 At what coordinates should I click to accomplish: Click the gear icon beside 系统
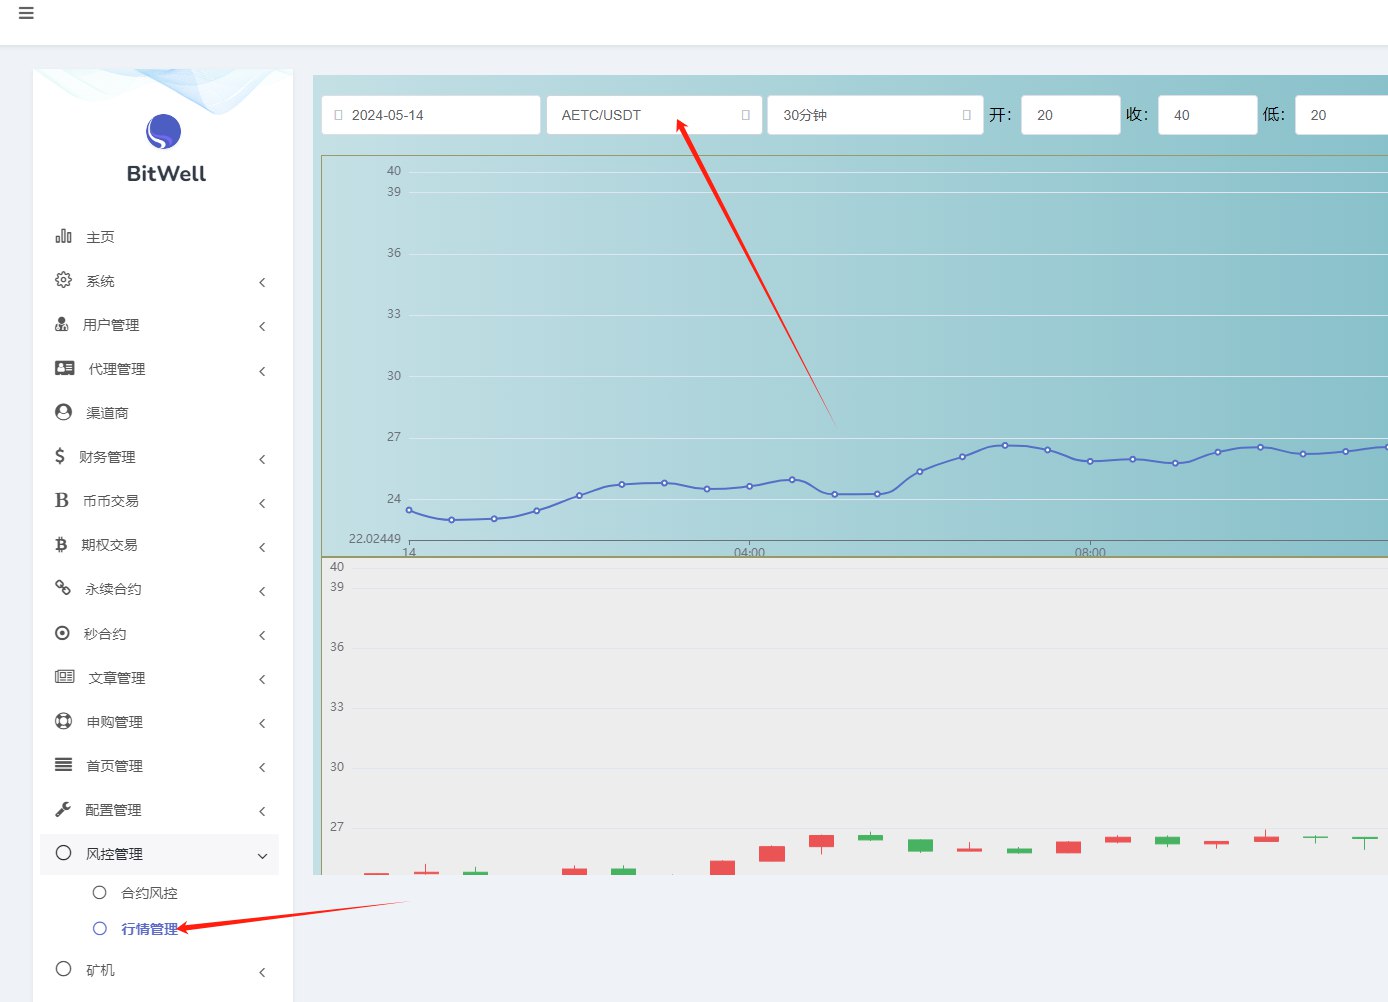pyautogui.click(x=63, y=280)
